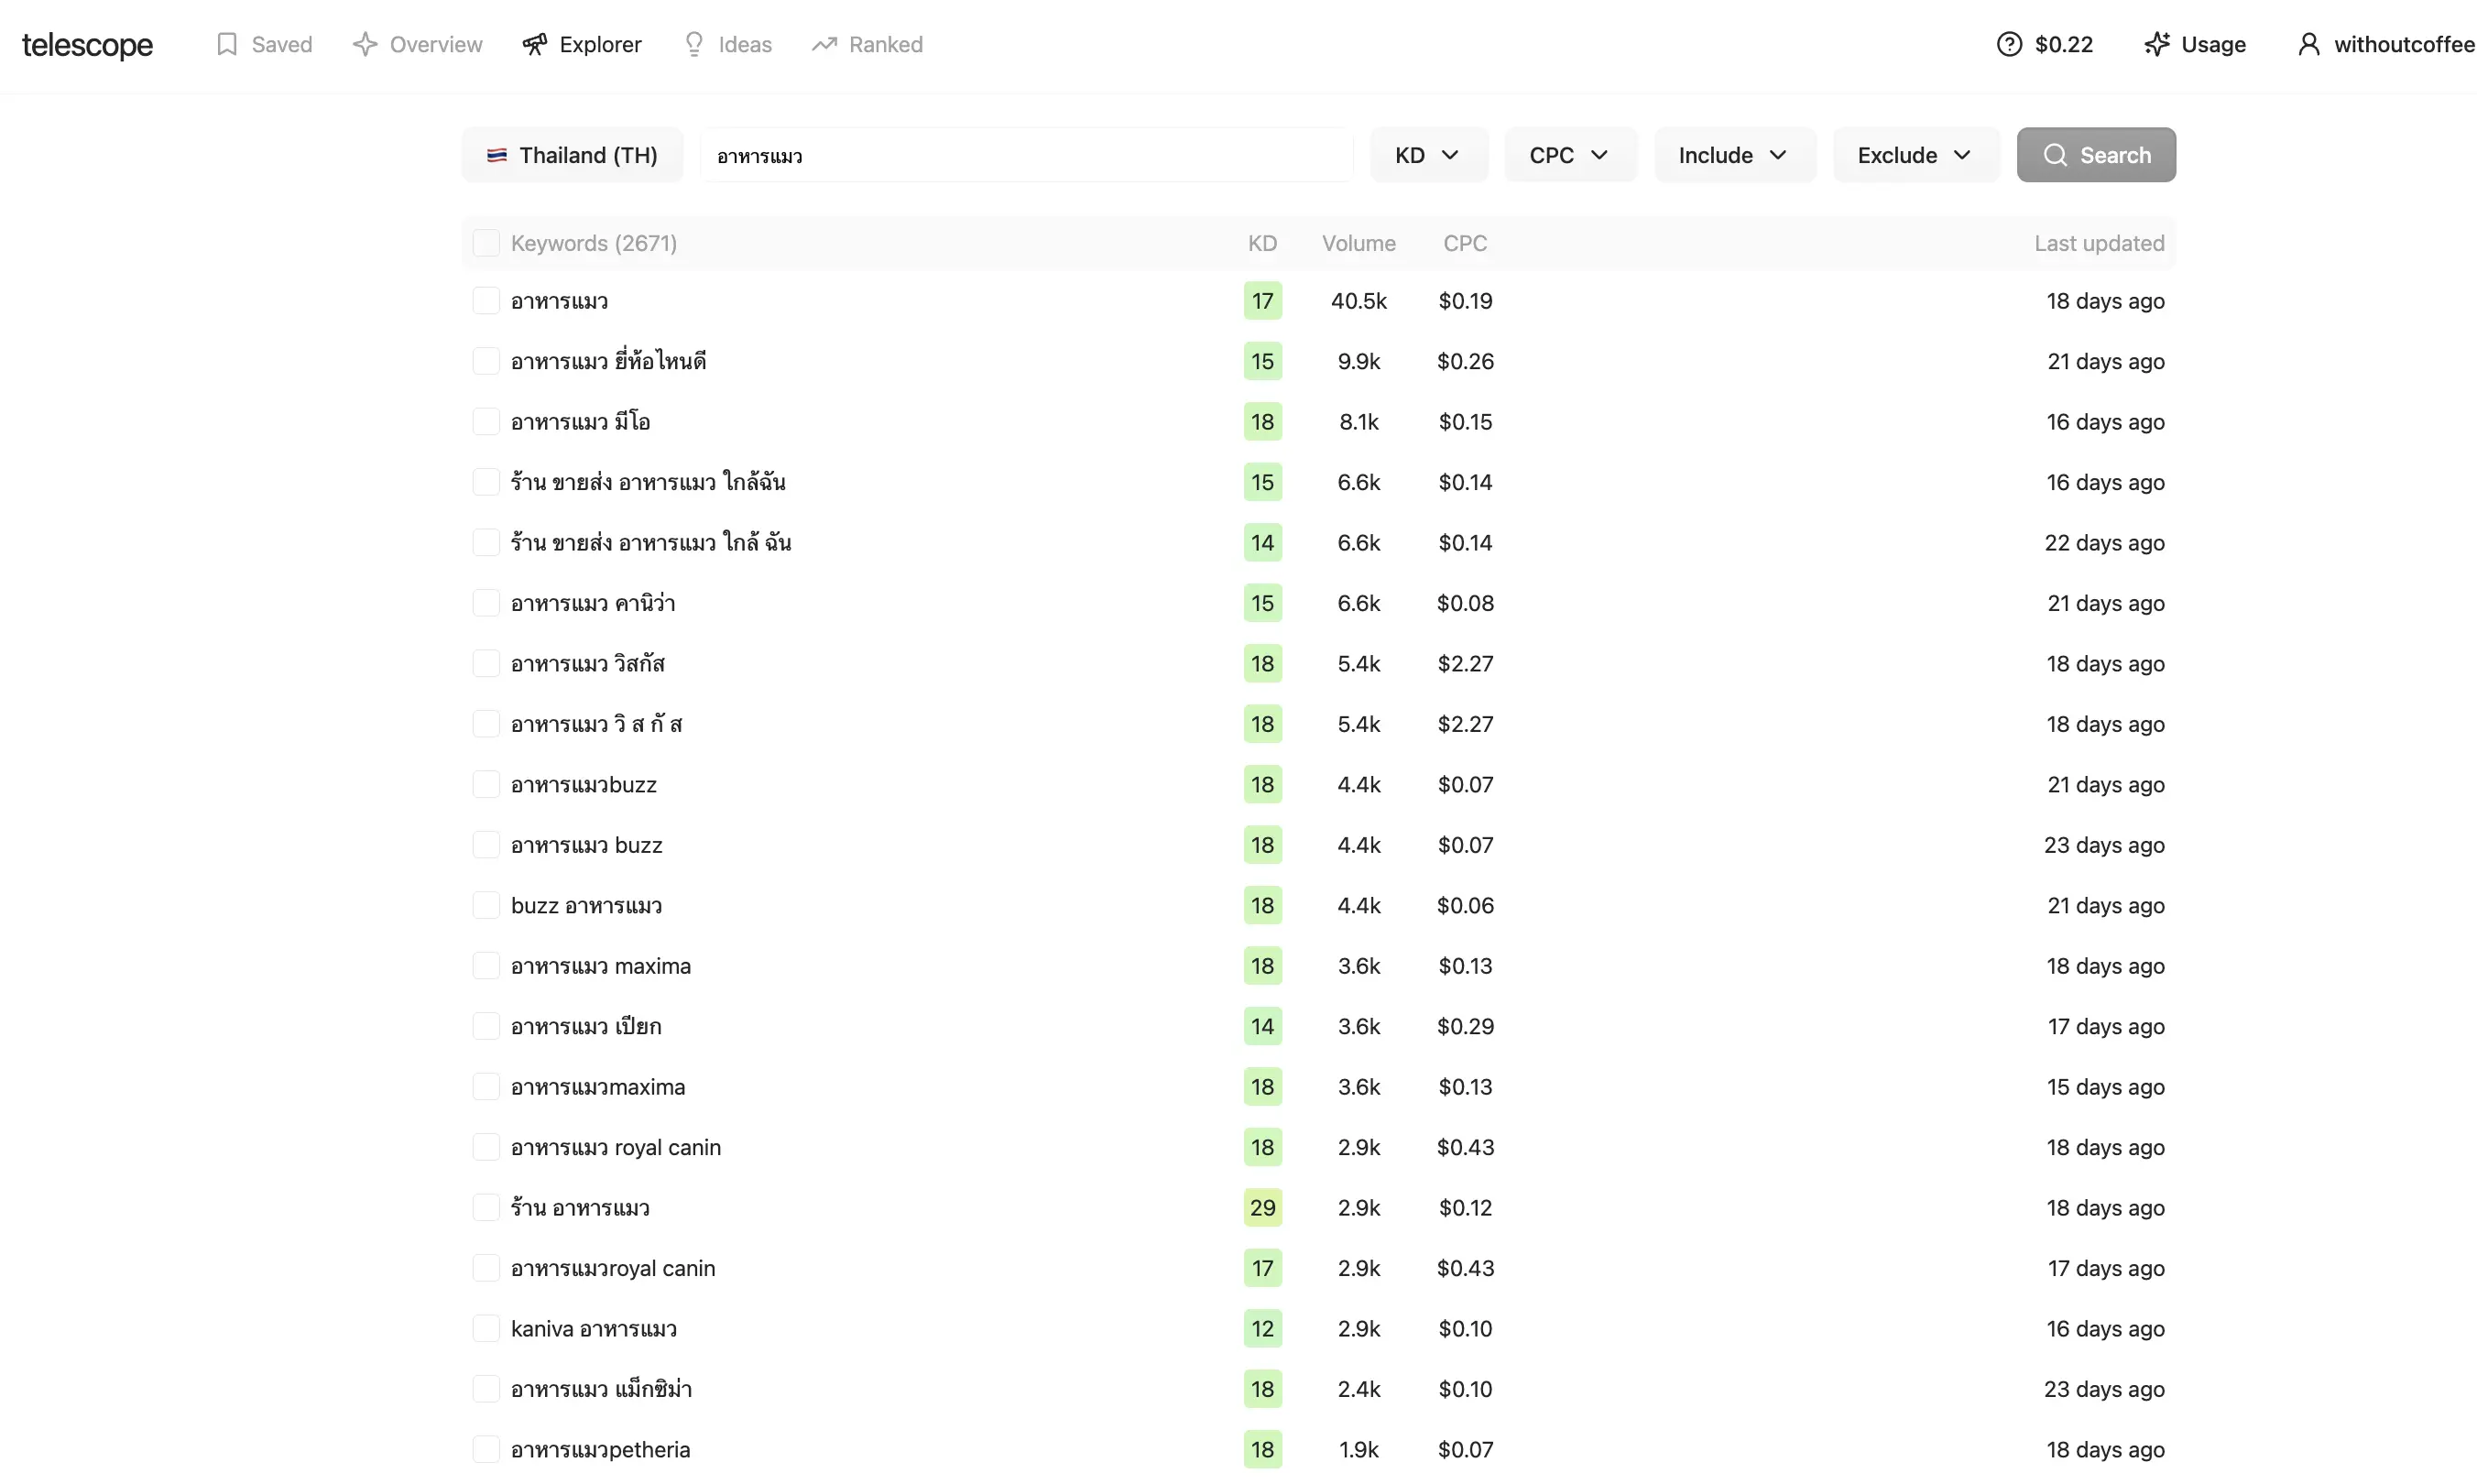Screen dimensions: 2477x1484
Task: Click the Ideas lightbulb icon
Action: click(694, 44)
